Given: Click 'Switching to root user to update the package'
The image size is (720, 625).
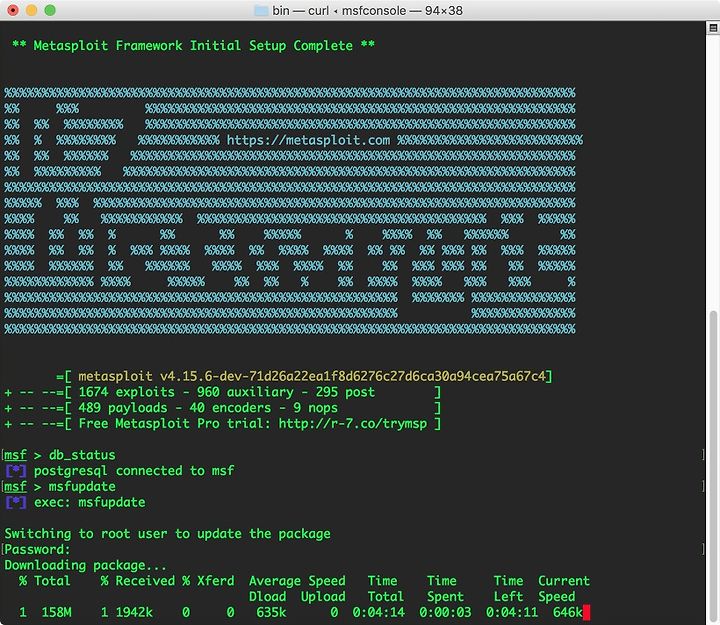Looking at the screenshot, I should coord(168,534).
